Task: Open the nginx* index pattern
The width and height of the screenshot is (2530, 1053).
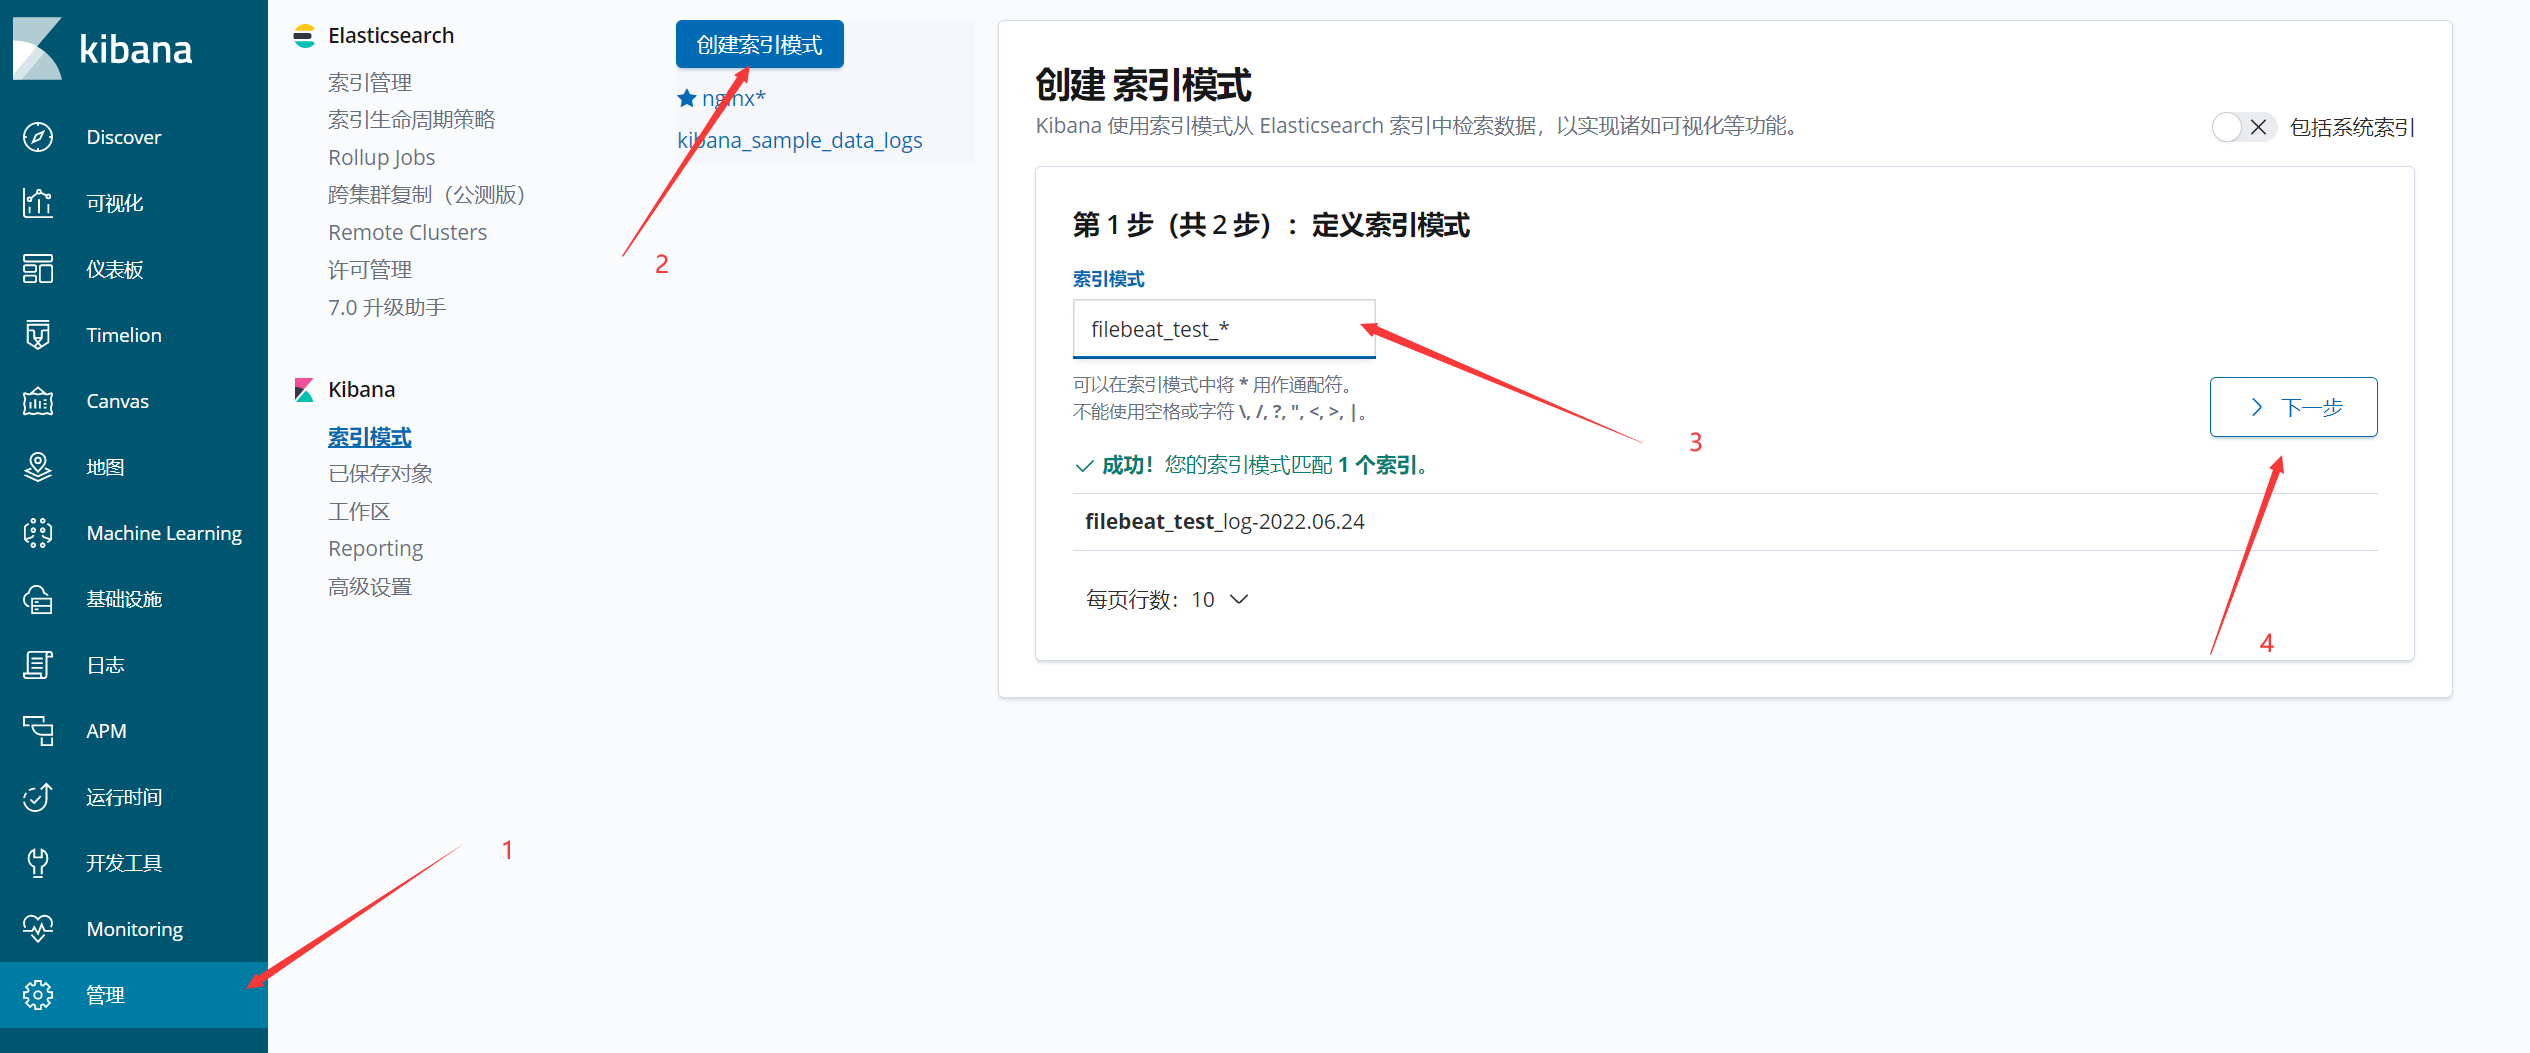Action: click(733, 98)
